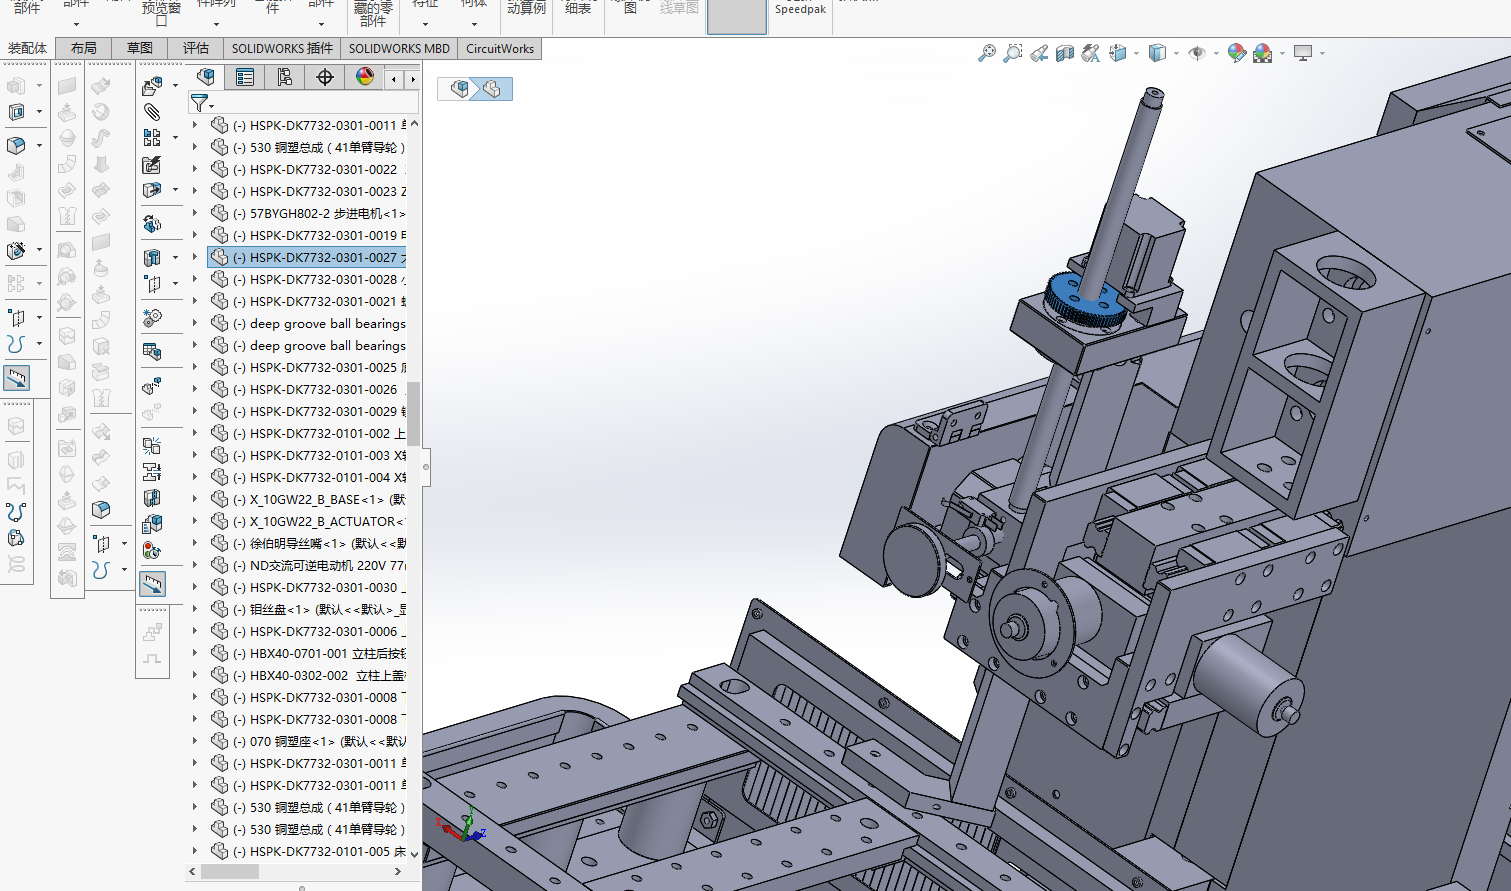Click the first breadcrumb assembly icon in viewport
Image resolution: width=1511 pixels, height=891 pixels.
click(460, 89)
